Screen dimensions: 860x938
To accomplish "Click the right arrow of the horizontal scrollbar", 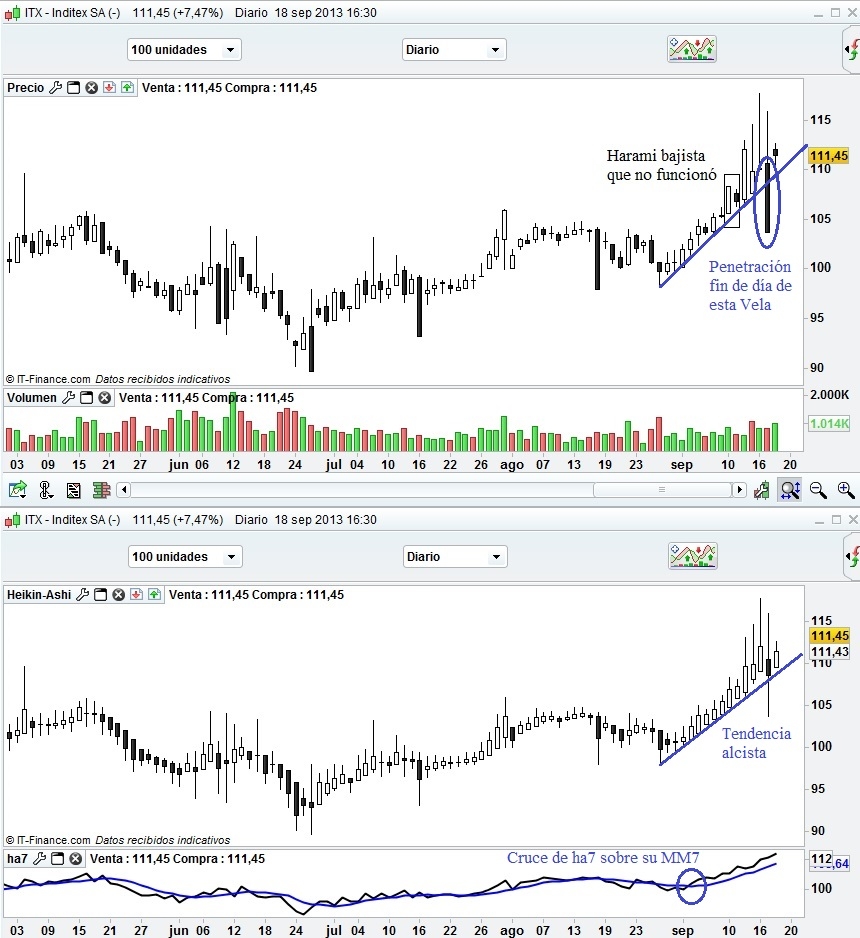I will point(739,490).
